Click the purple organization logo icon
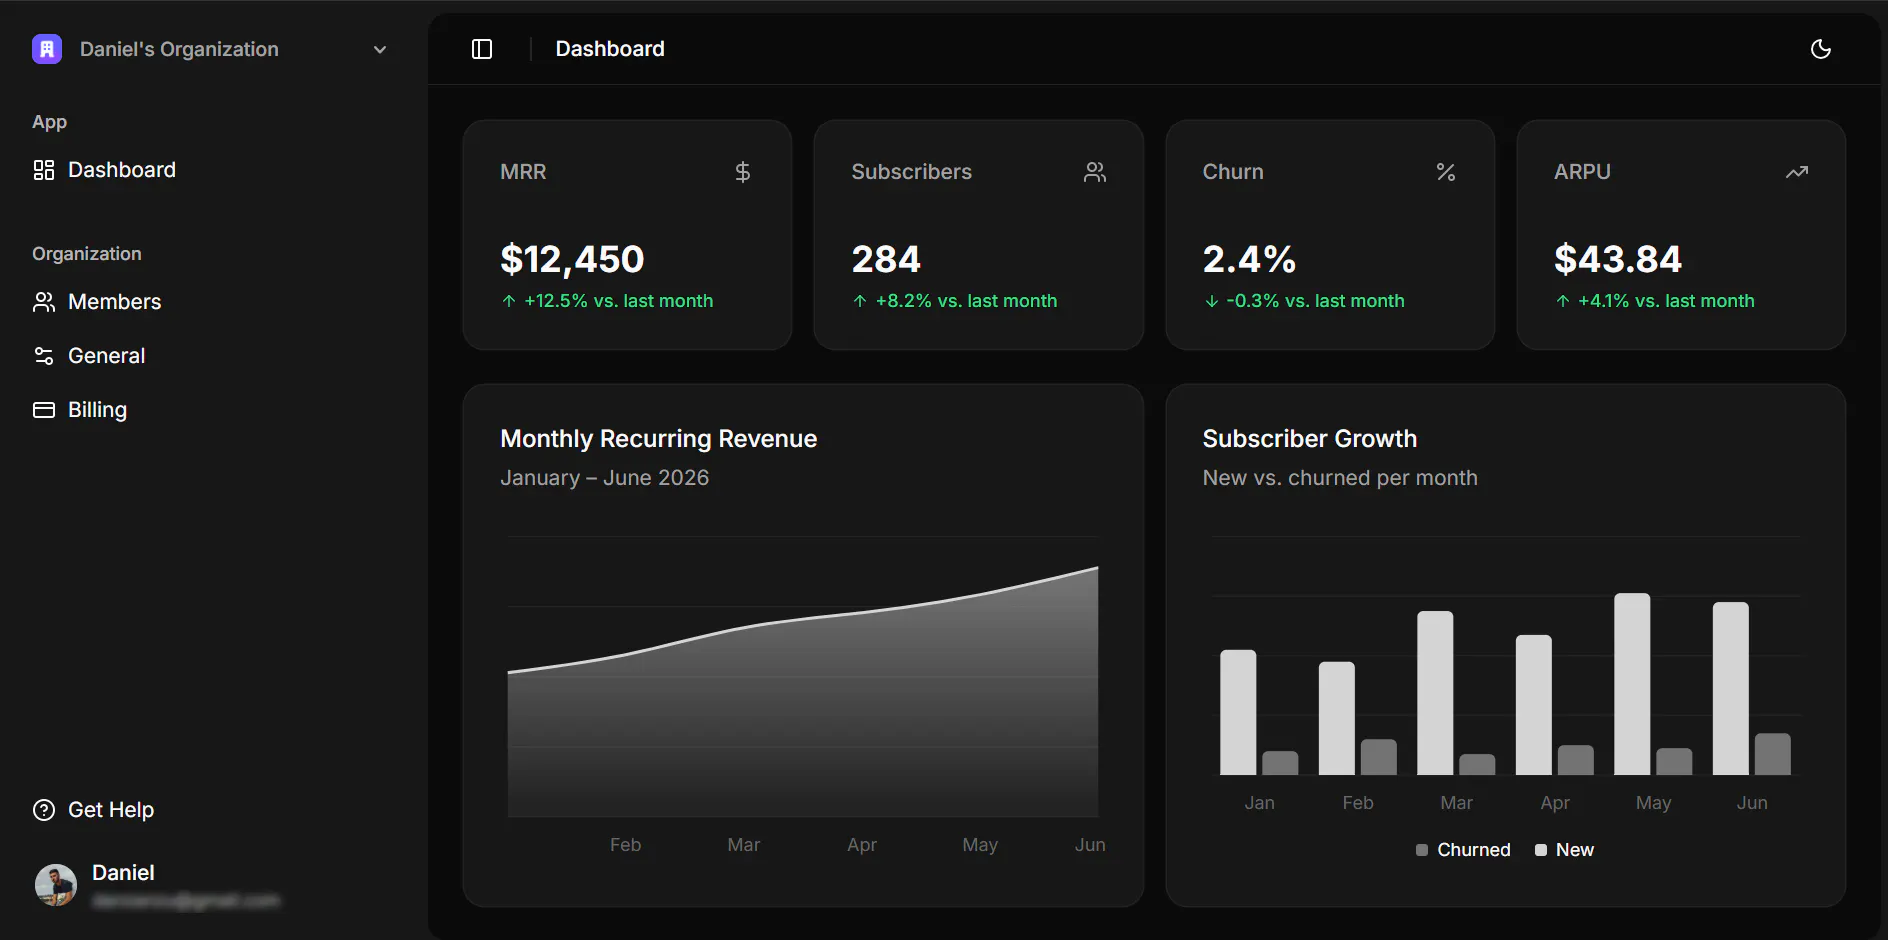1888x940 pixels. point(47,49)
